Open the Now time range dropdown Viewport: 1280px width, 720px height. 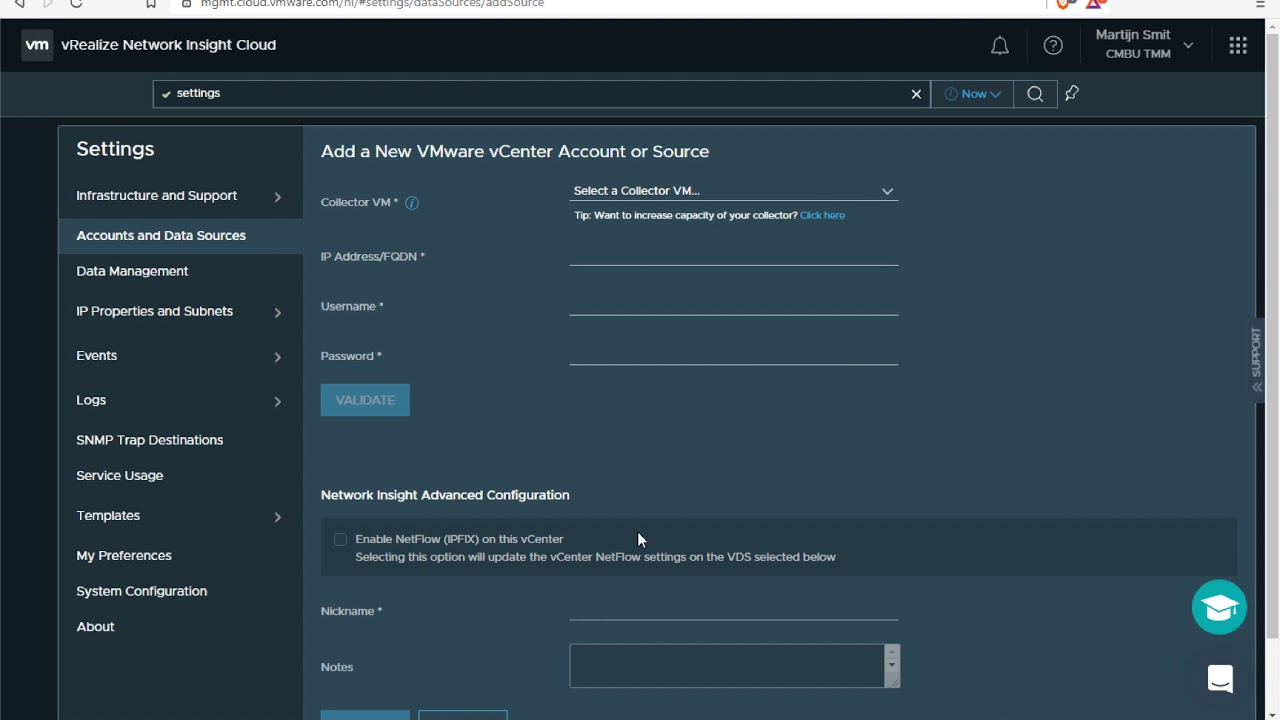coord(972,94)
